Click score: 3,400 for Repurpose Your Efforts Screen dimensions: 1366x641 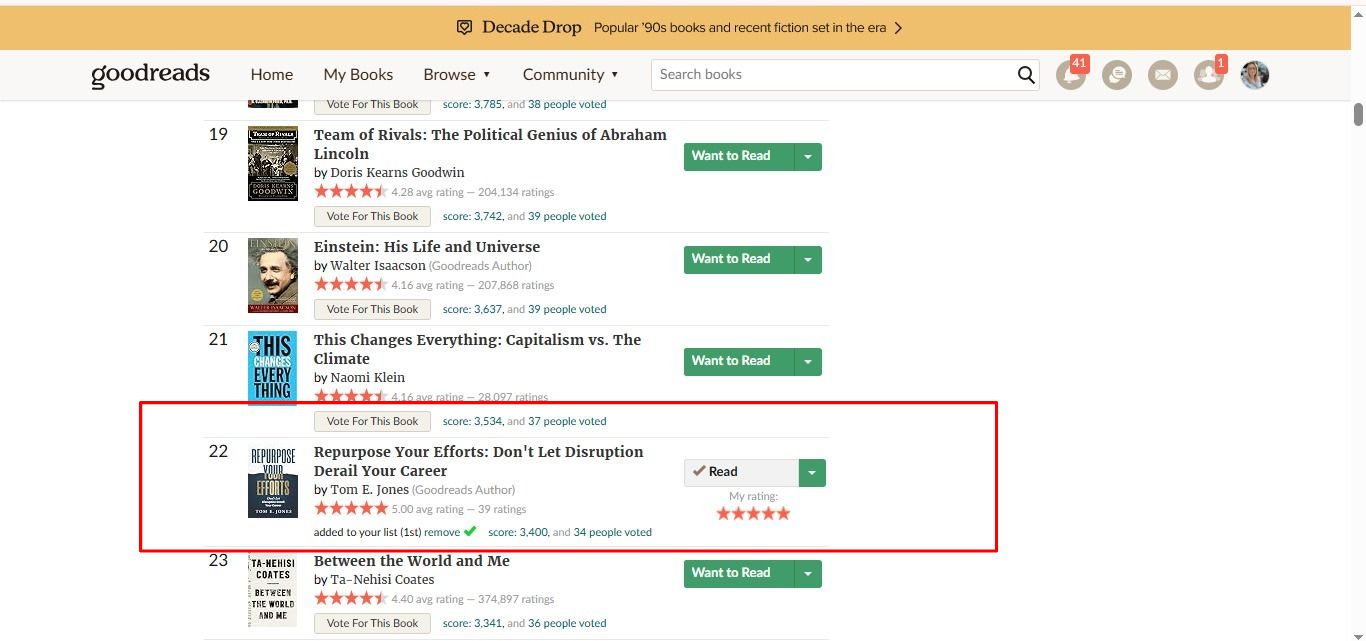point(519,532)
